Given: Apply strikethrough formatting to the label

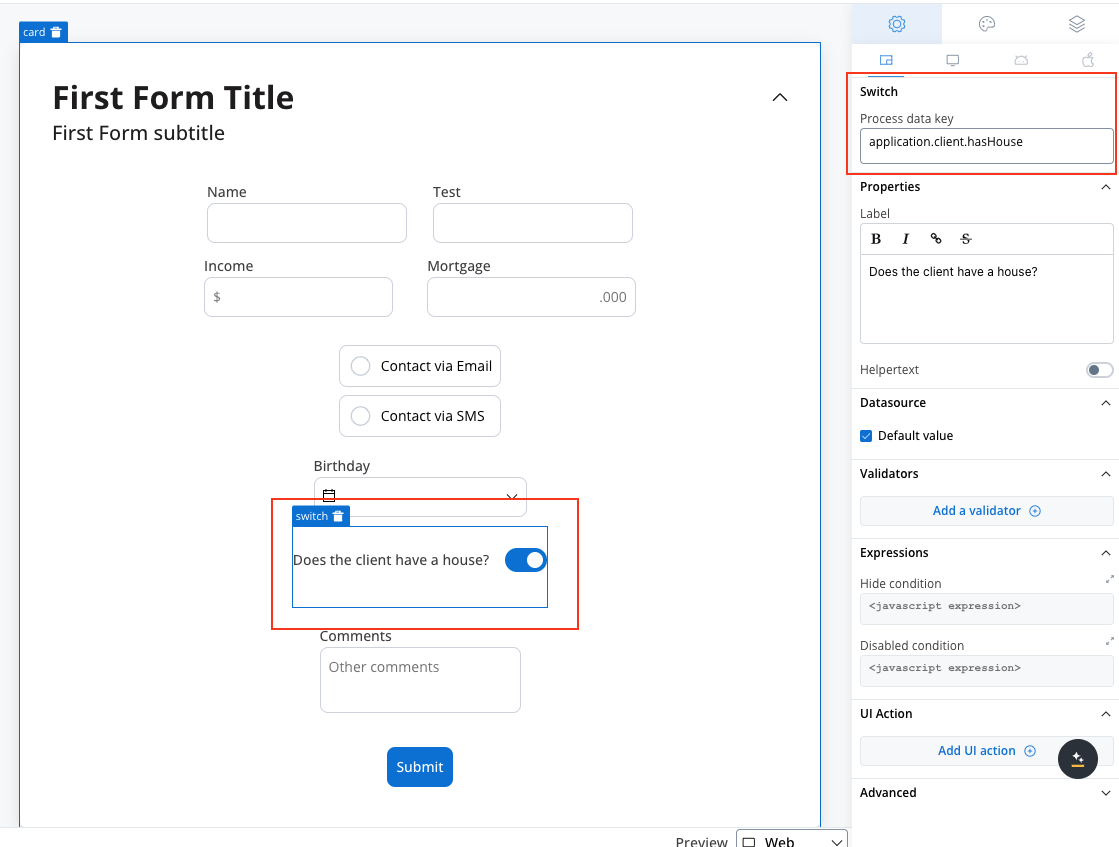Looking at the screenshot, I should pyautogui.click(x=966, y=239).
